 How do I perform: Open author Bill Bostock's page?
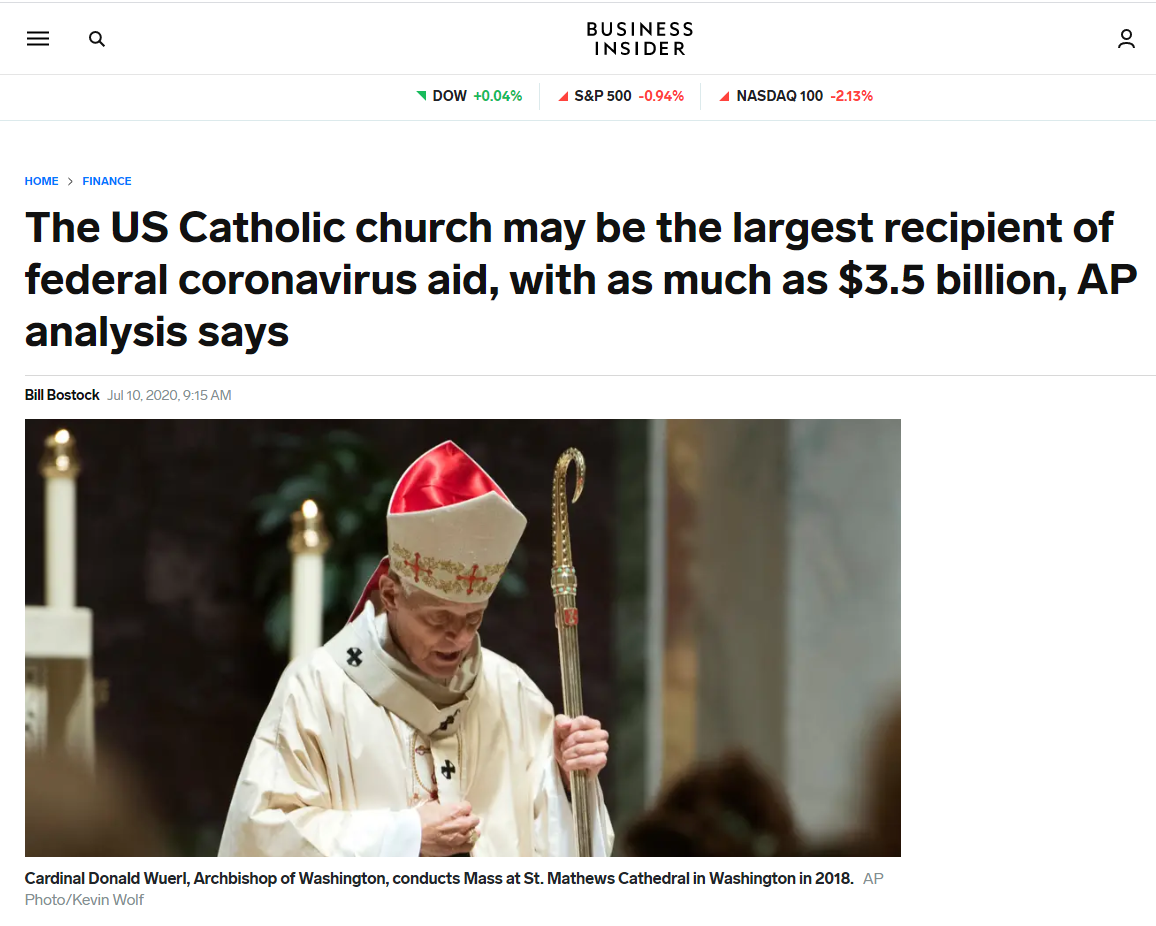[x=62, y=395]
